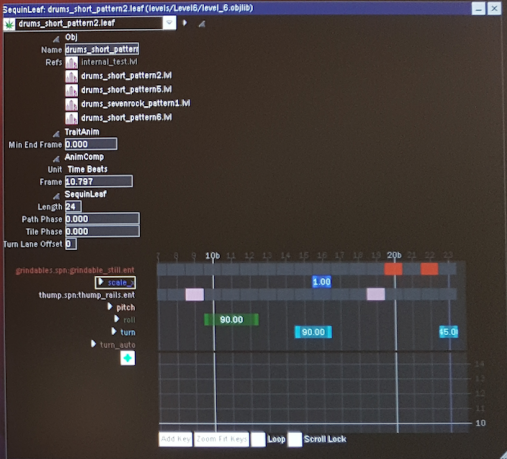This screenshot has width=507, height=459.
Task: Click the cyan plus add-track icon
Action: point(128,358)
